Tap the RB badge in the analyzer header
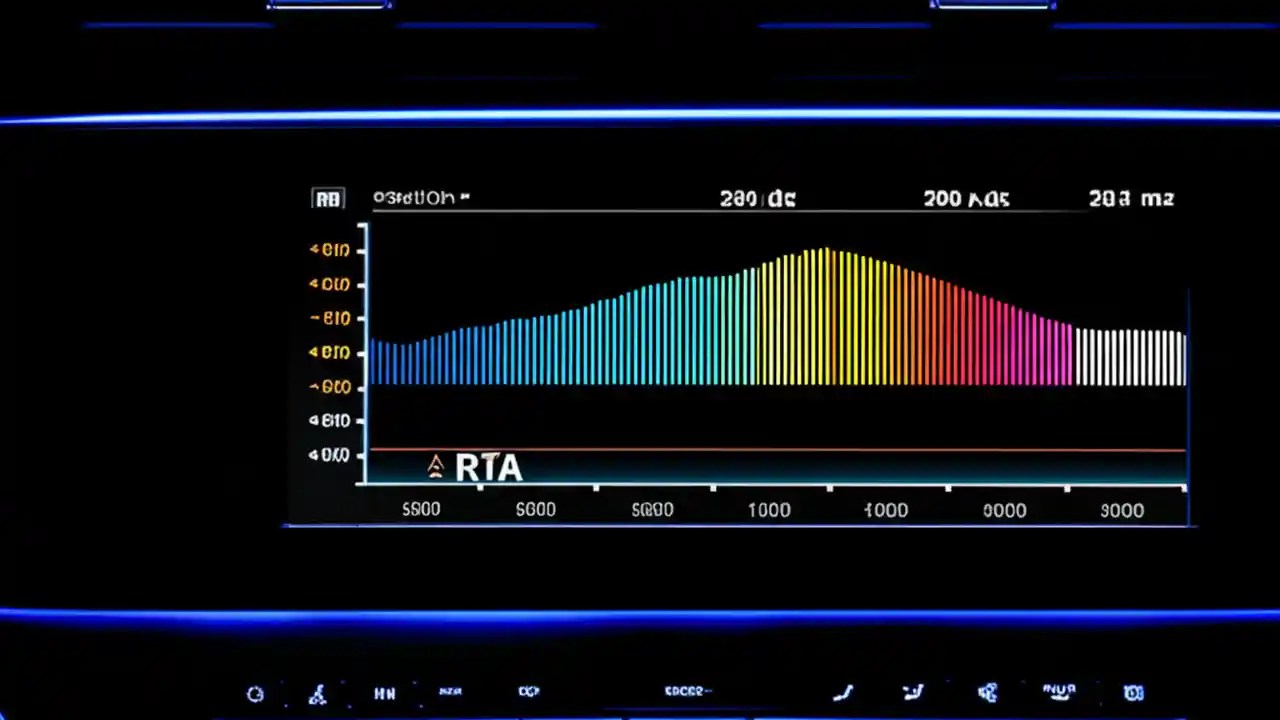This screenshot has height=720, width=1280. (x=328, y=198)
